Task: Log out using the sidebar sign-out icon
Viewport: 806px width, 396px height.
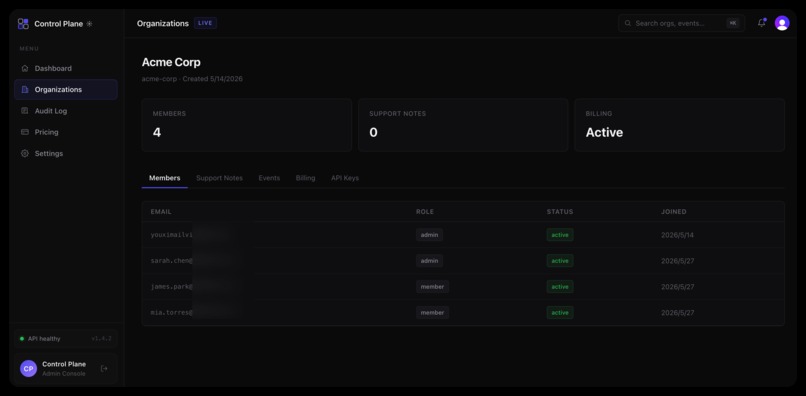Action: [104, 368]
